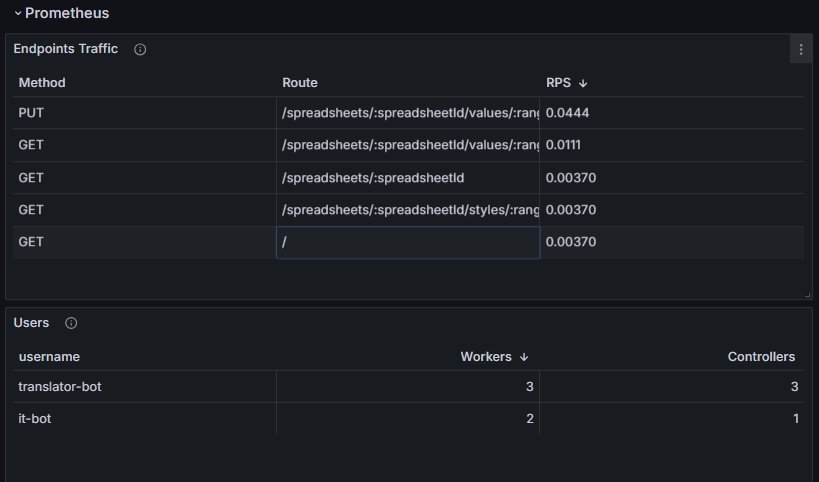Sort table by Method column

pos(42,83)
